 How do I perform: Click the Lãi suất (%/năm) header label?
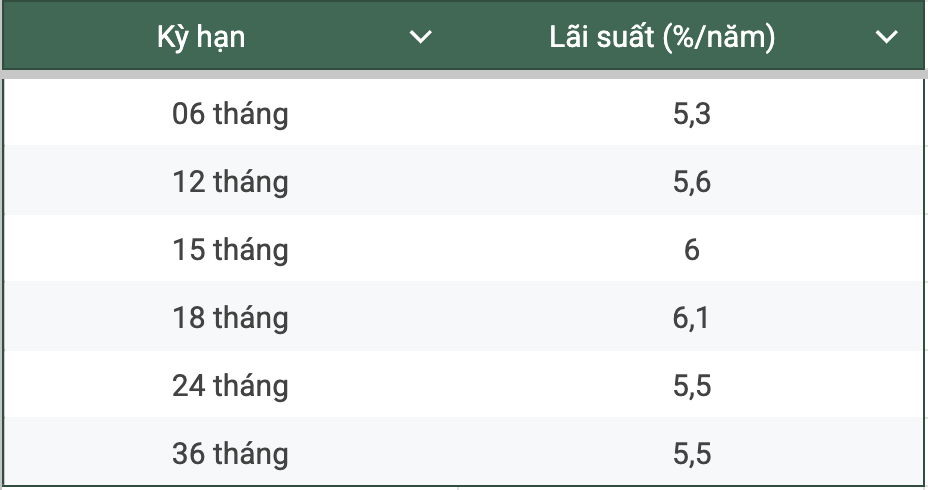click(x=663, y=38)
